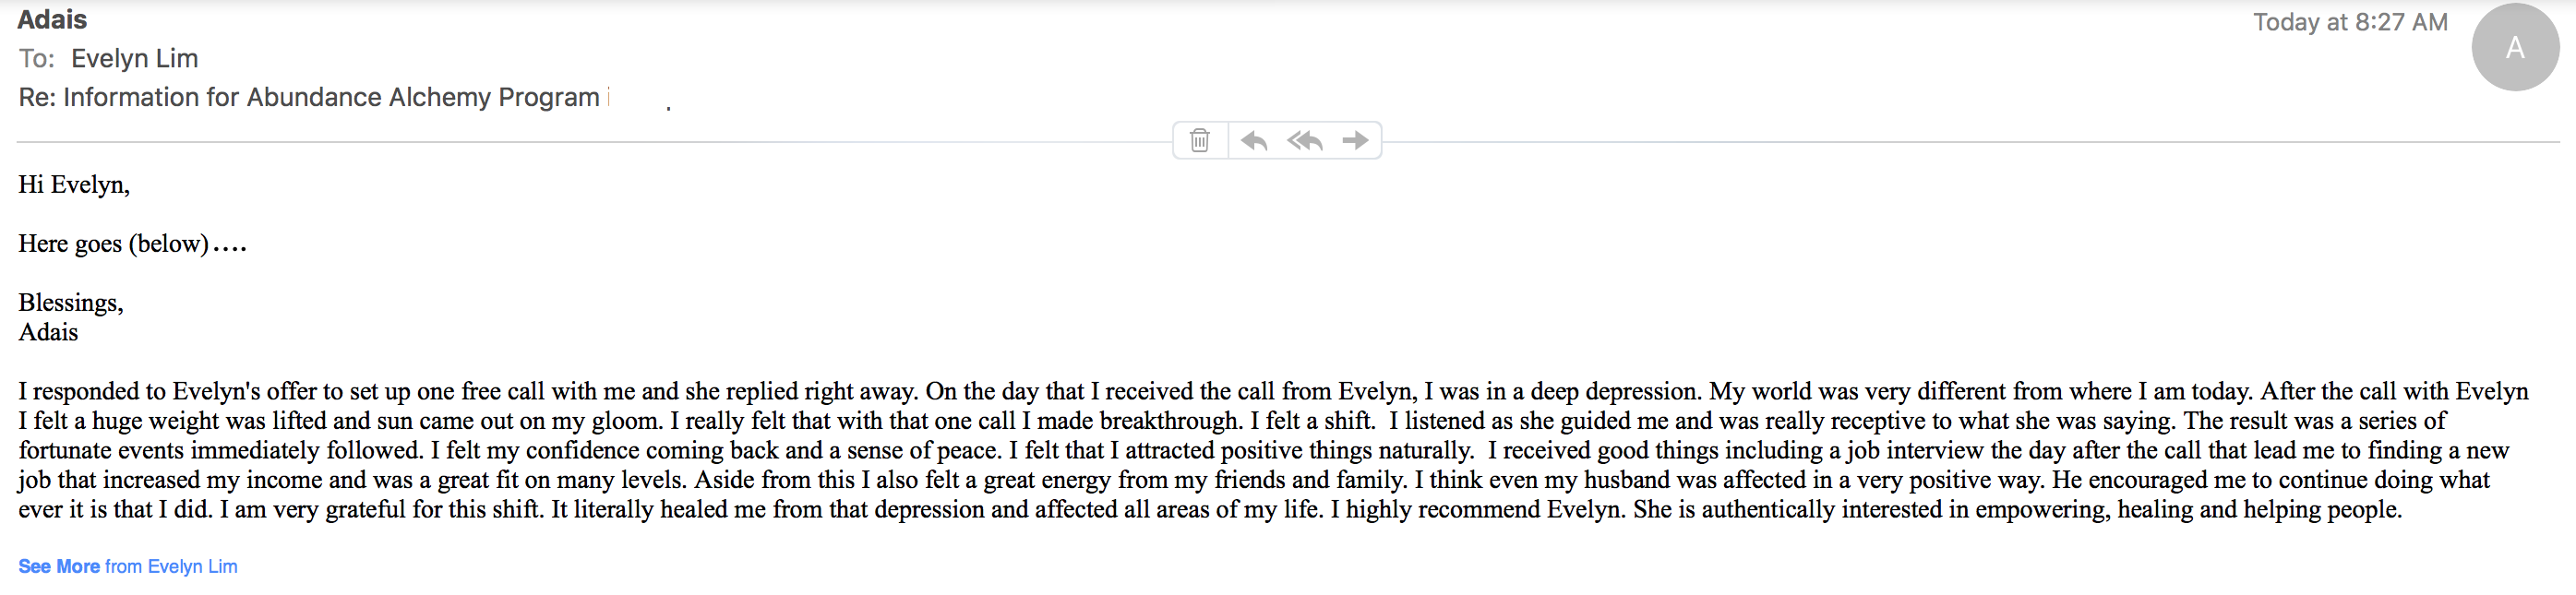Place cursor on the "Adais" signature under Blessings
This screenshot has width=2576, height=595.
(x=48, y=332)
